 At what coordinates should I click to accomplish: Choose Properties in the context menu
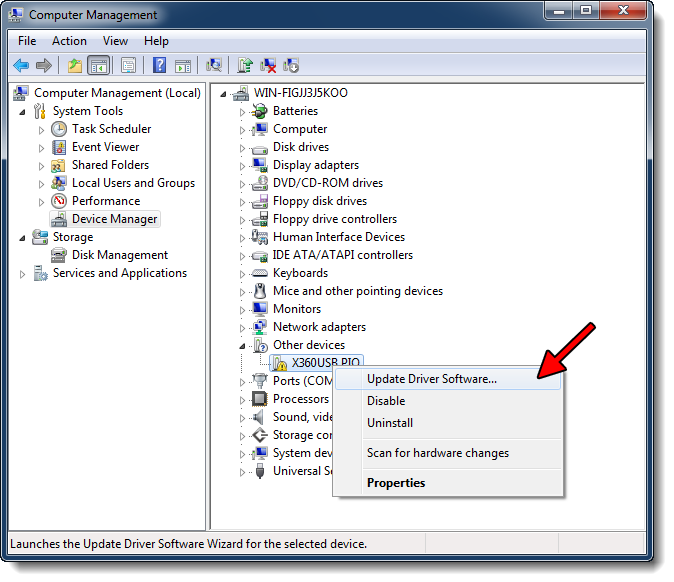coord(447,483)
